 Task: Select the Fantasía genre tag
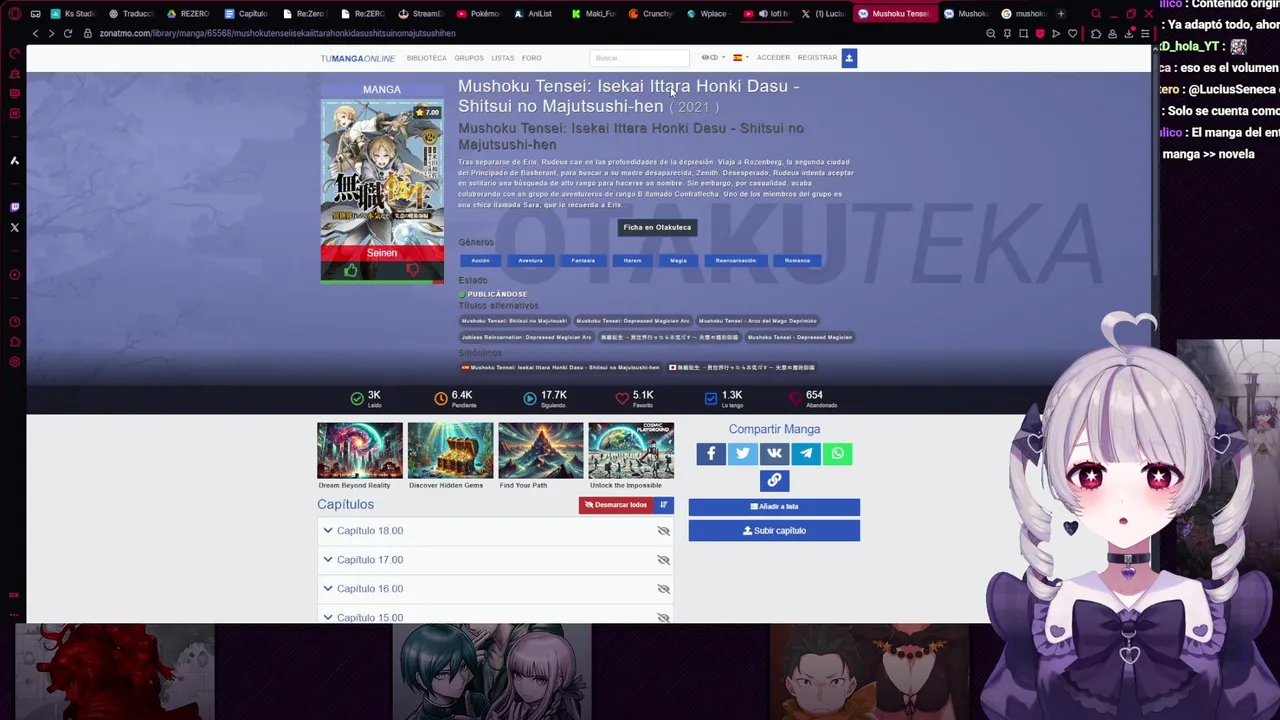click(583, 261)
